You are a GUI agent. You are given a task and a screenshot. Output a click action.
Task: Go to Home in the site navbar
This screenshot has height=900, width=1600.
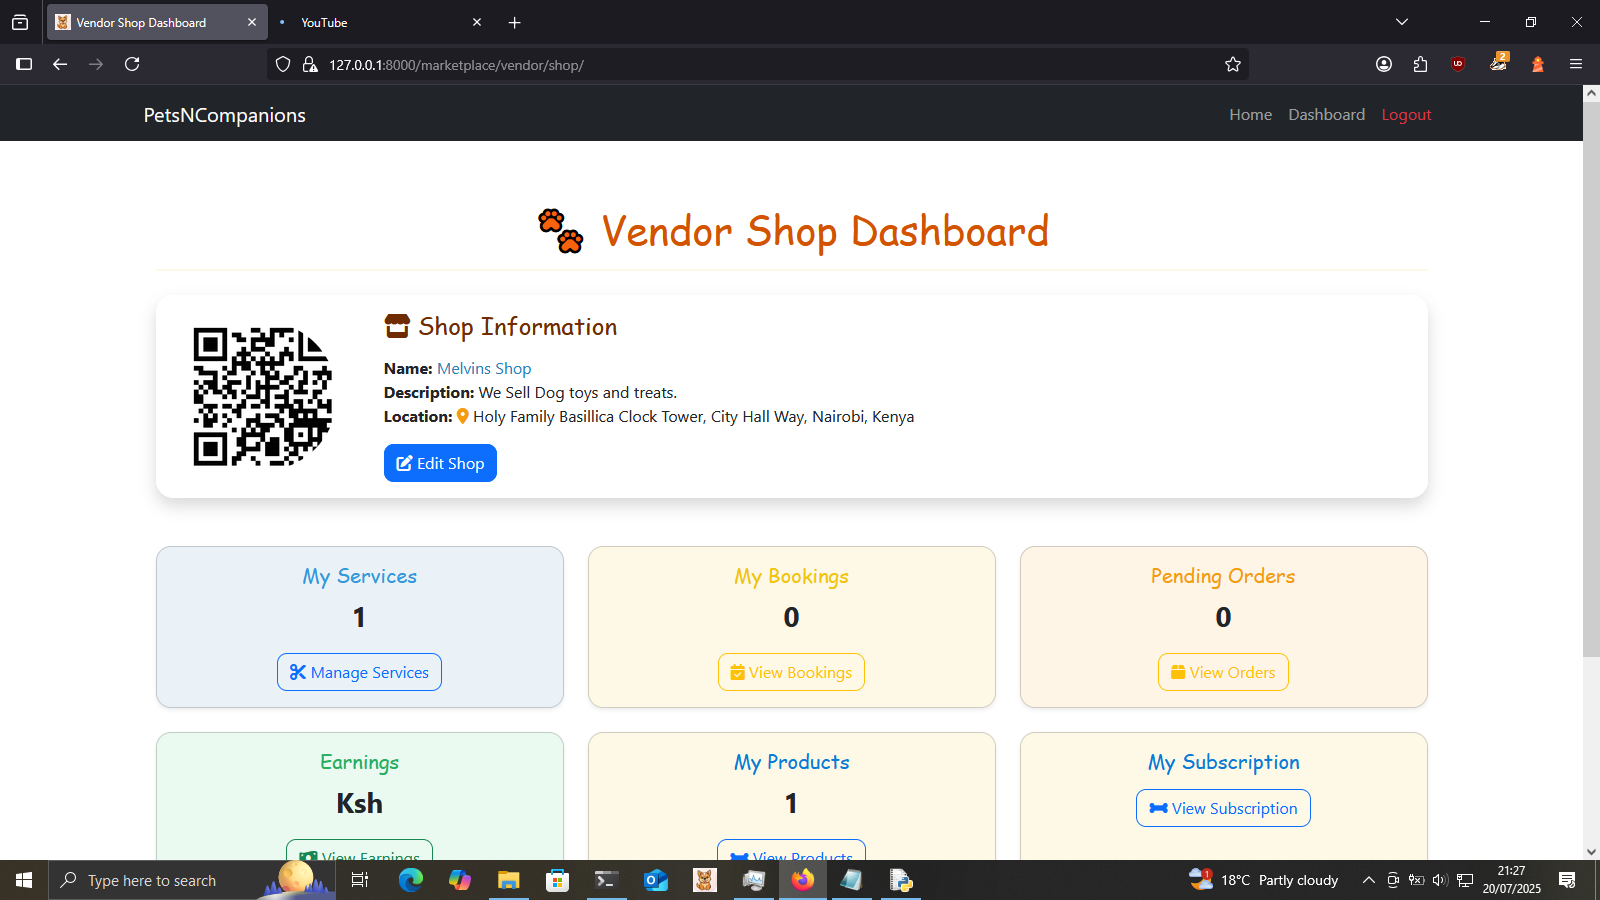(1251, 114)
